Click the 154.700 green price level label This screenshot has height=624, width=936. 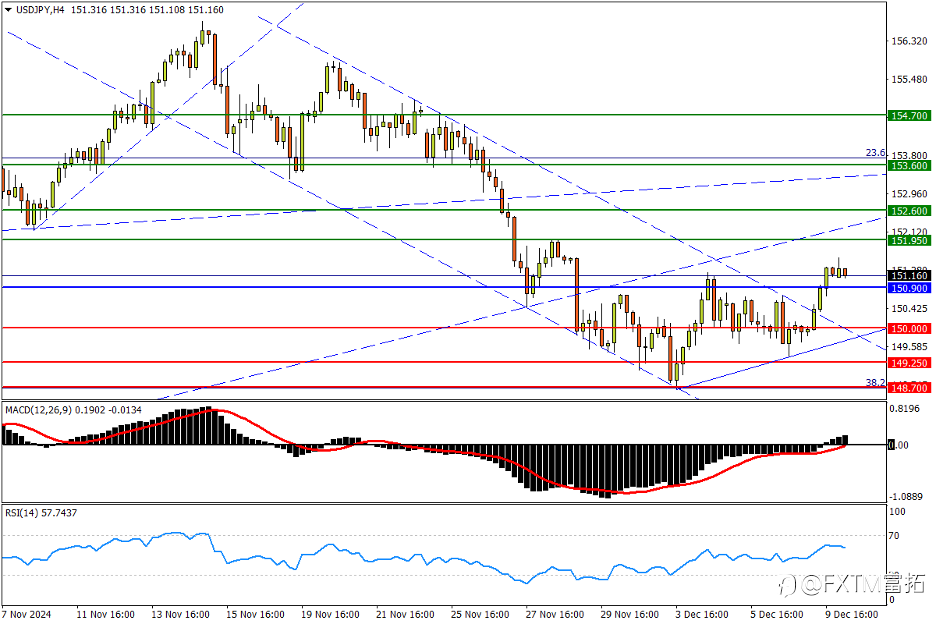pyautogui.click(x=909, y=115)
